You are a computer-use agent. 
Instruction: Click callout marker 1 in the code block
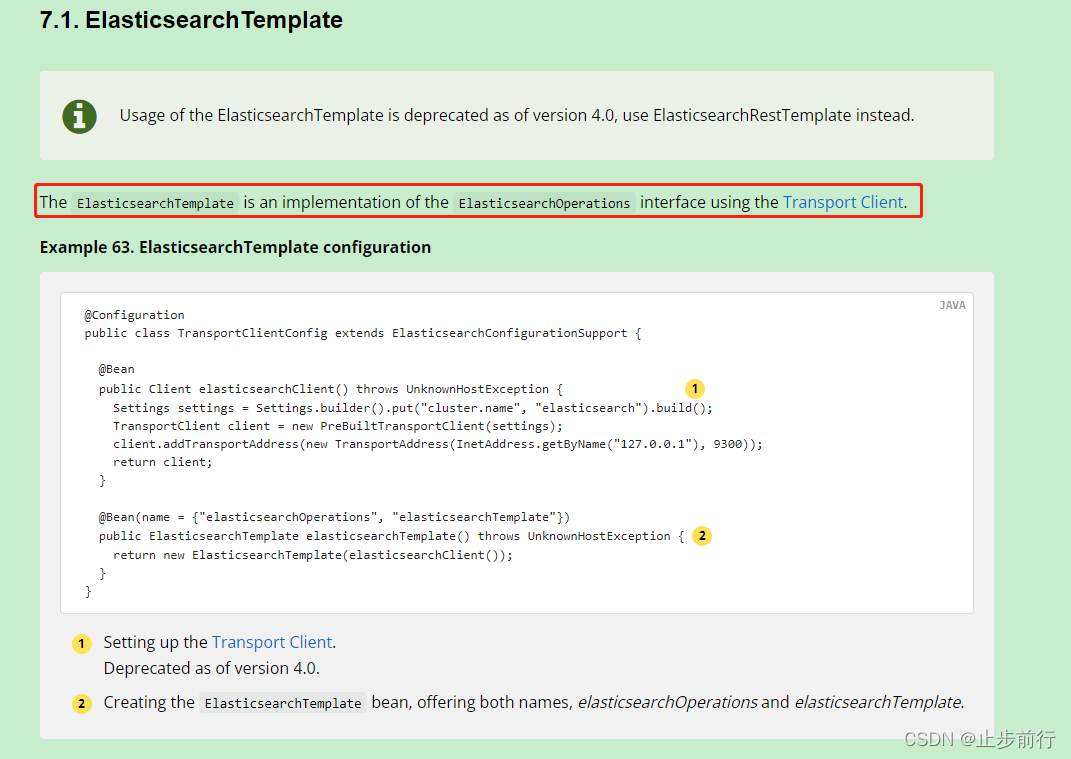point(695,389)
